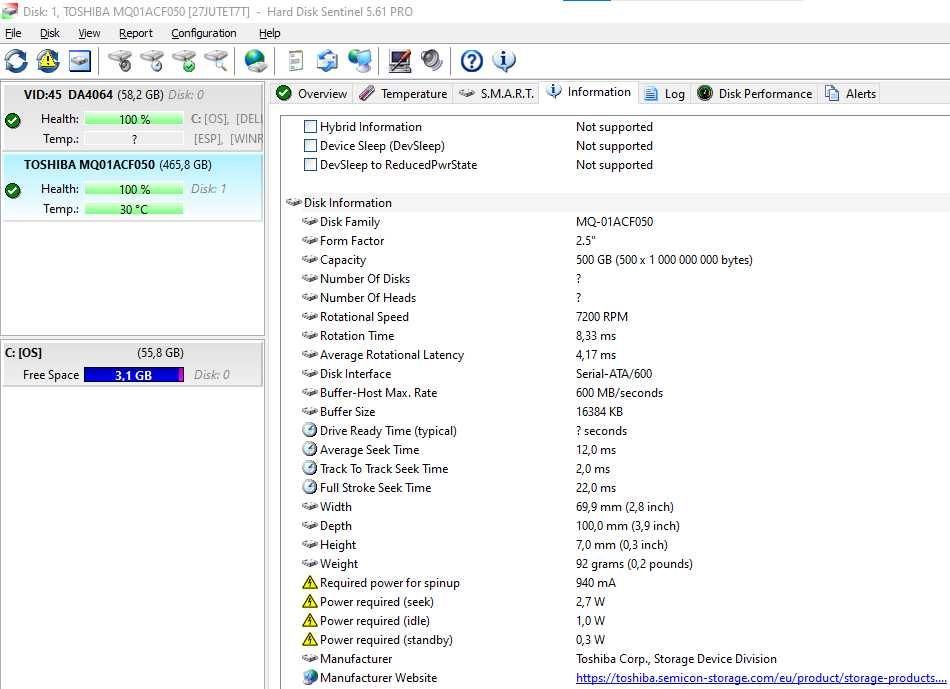Toggle the DevSleep to ReducedPwrState checkbox
950x689 pixels.
310,164
